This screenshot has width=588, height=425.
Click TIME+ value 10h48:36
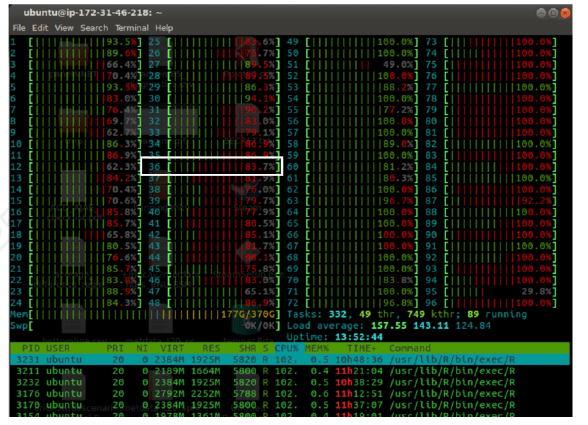[359, 360]
